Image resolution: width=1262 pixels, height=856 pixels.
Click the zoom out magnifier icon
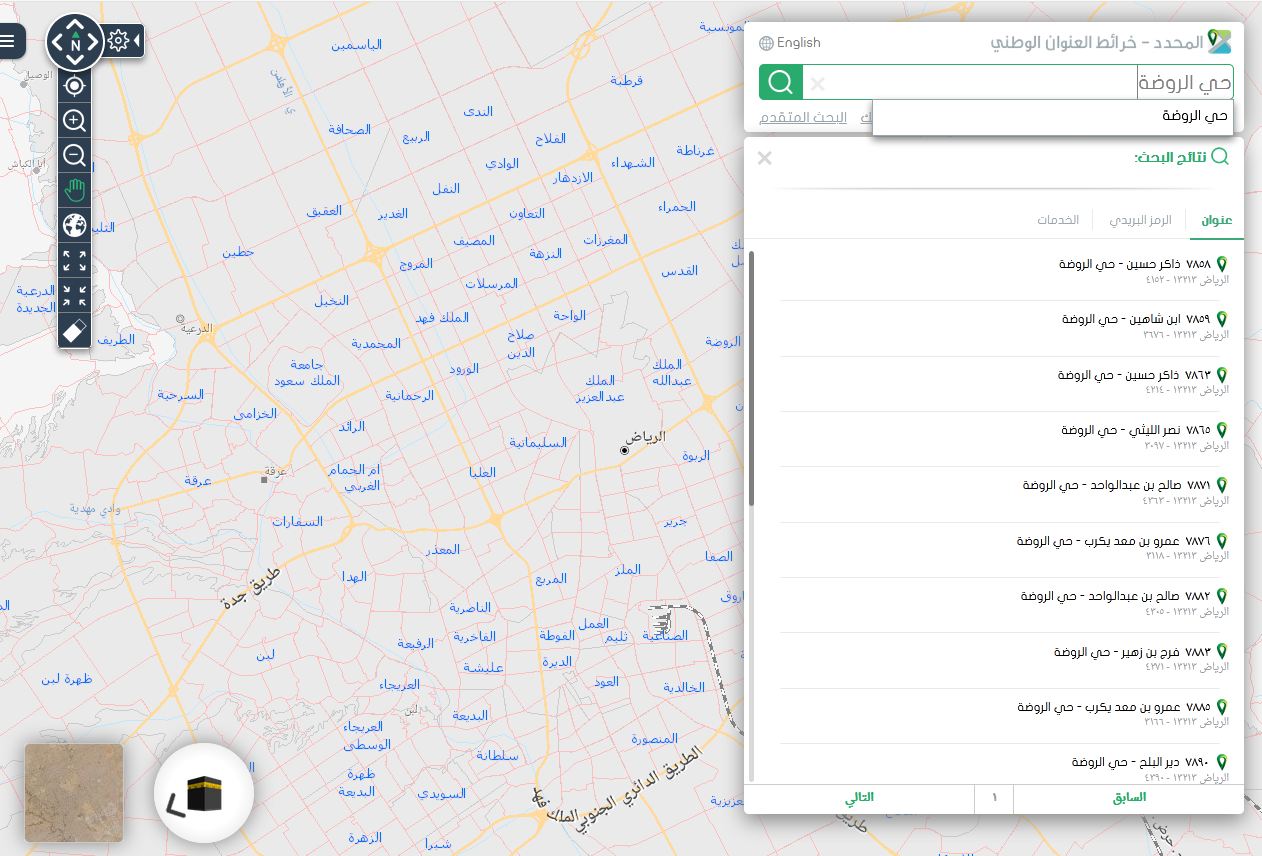(x=73, y=155)
